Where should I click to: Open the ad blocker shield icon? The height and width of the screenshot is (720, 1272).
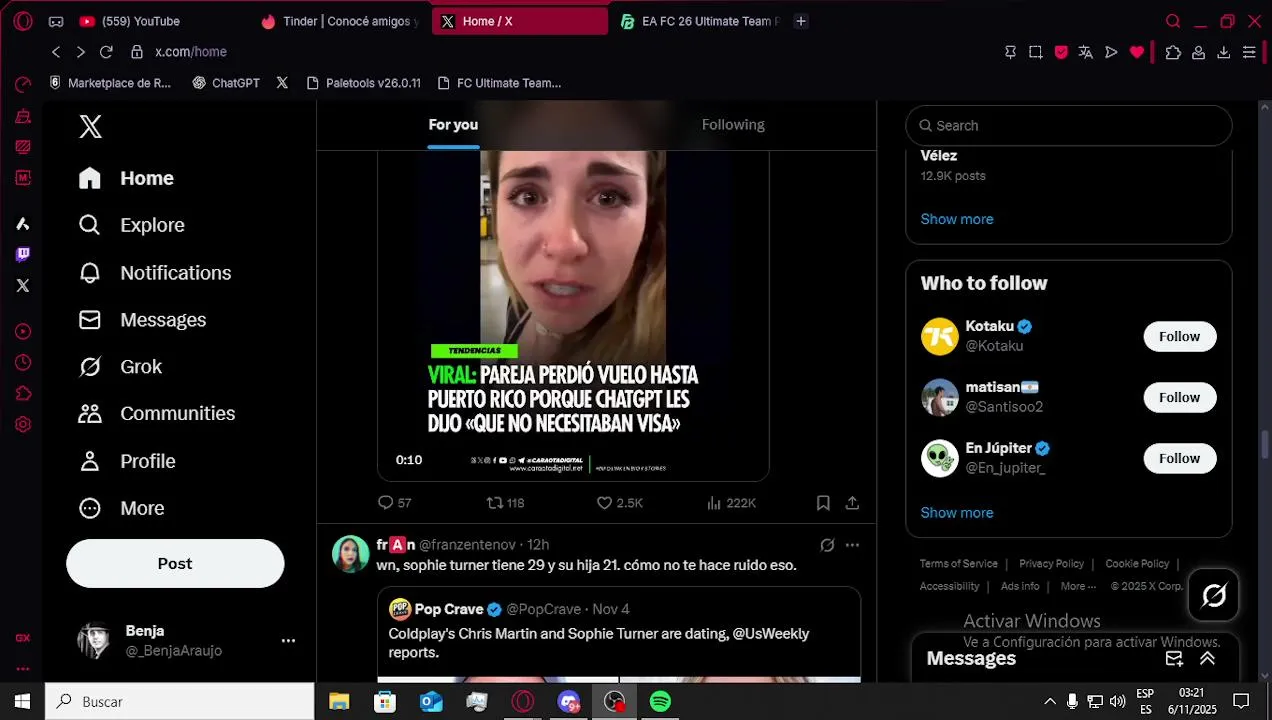1061,52
